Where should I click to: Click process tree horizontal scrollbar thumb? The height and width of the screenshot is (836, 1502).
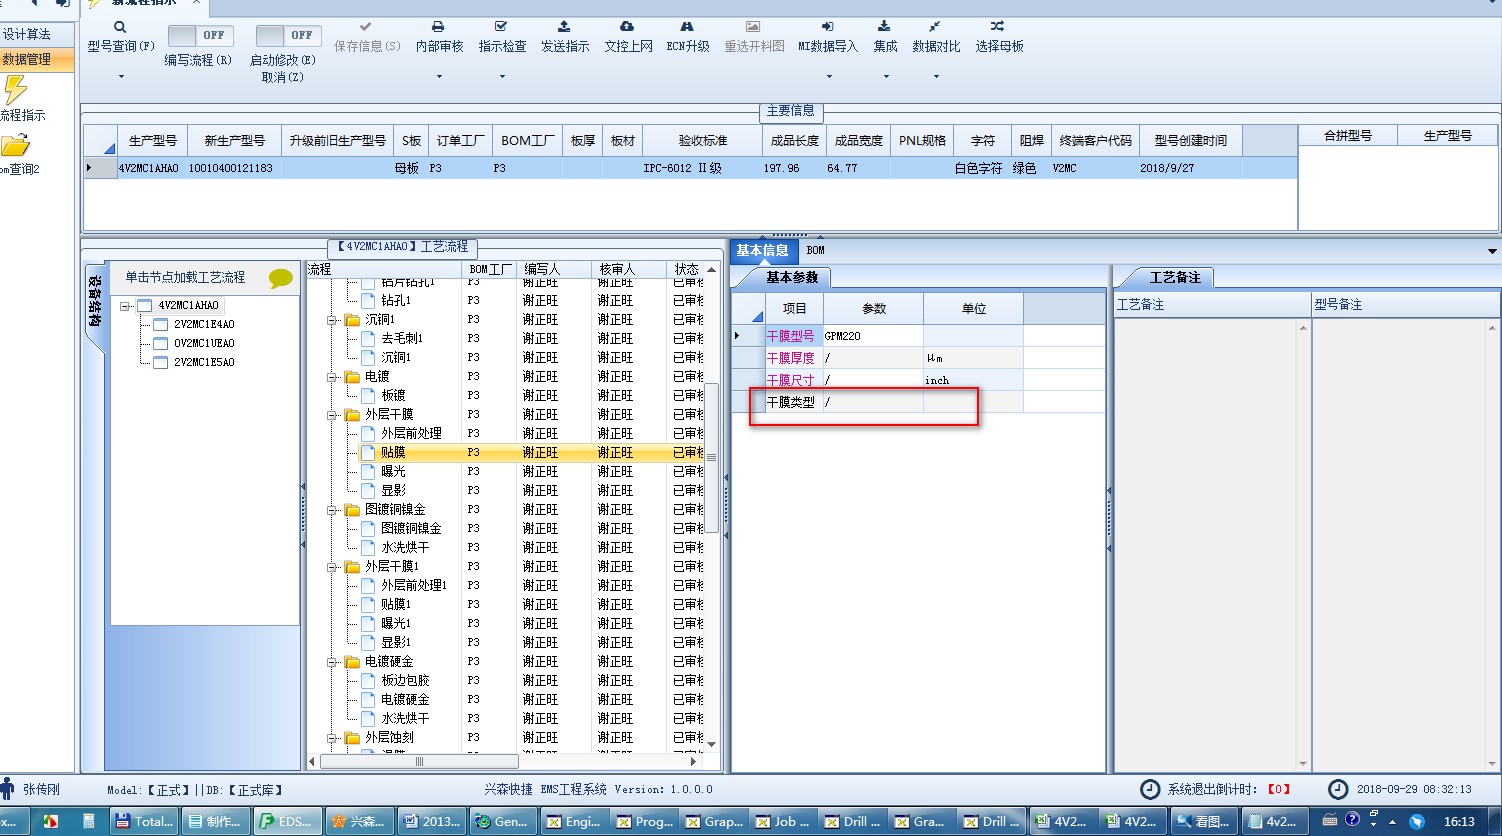point(419,762)
